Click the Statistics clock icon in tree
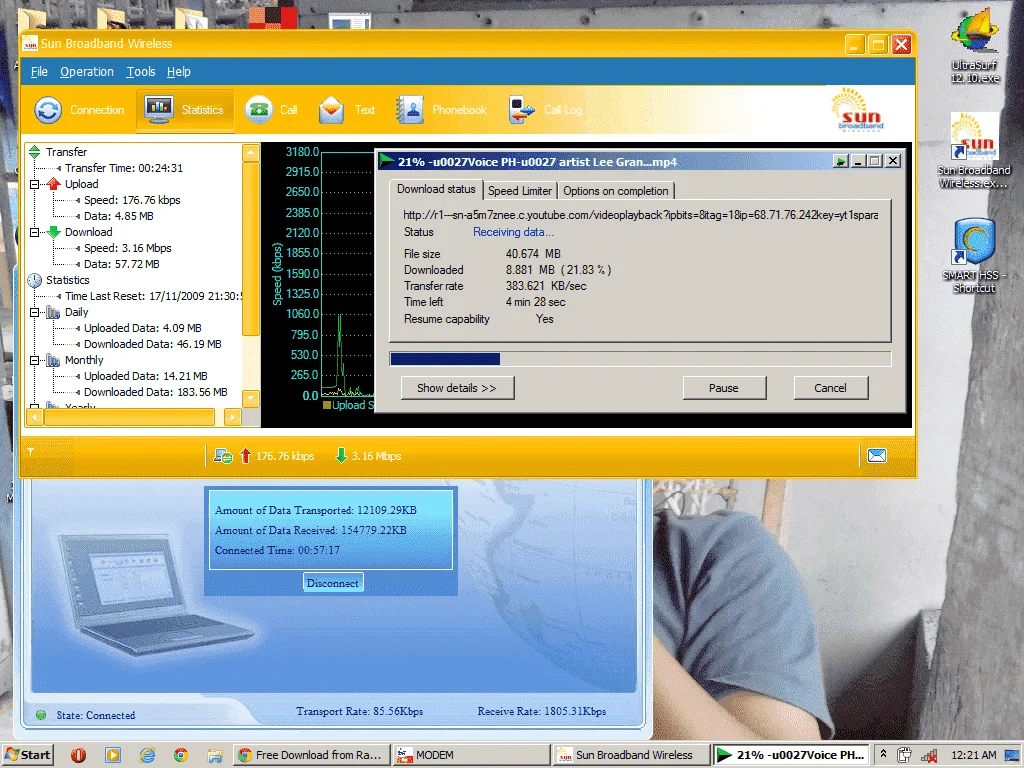The width and height of the screenshot is (1024, 768). (x=35, y=280)
